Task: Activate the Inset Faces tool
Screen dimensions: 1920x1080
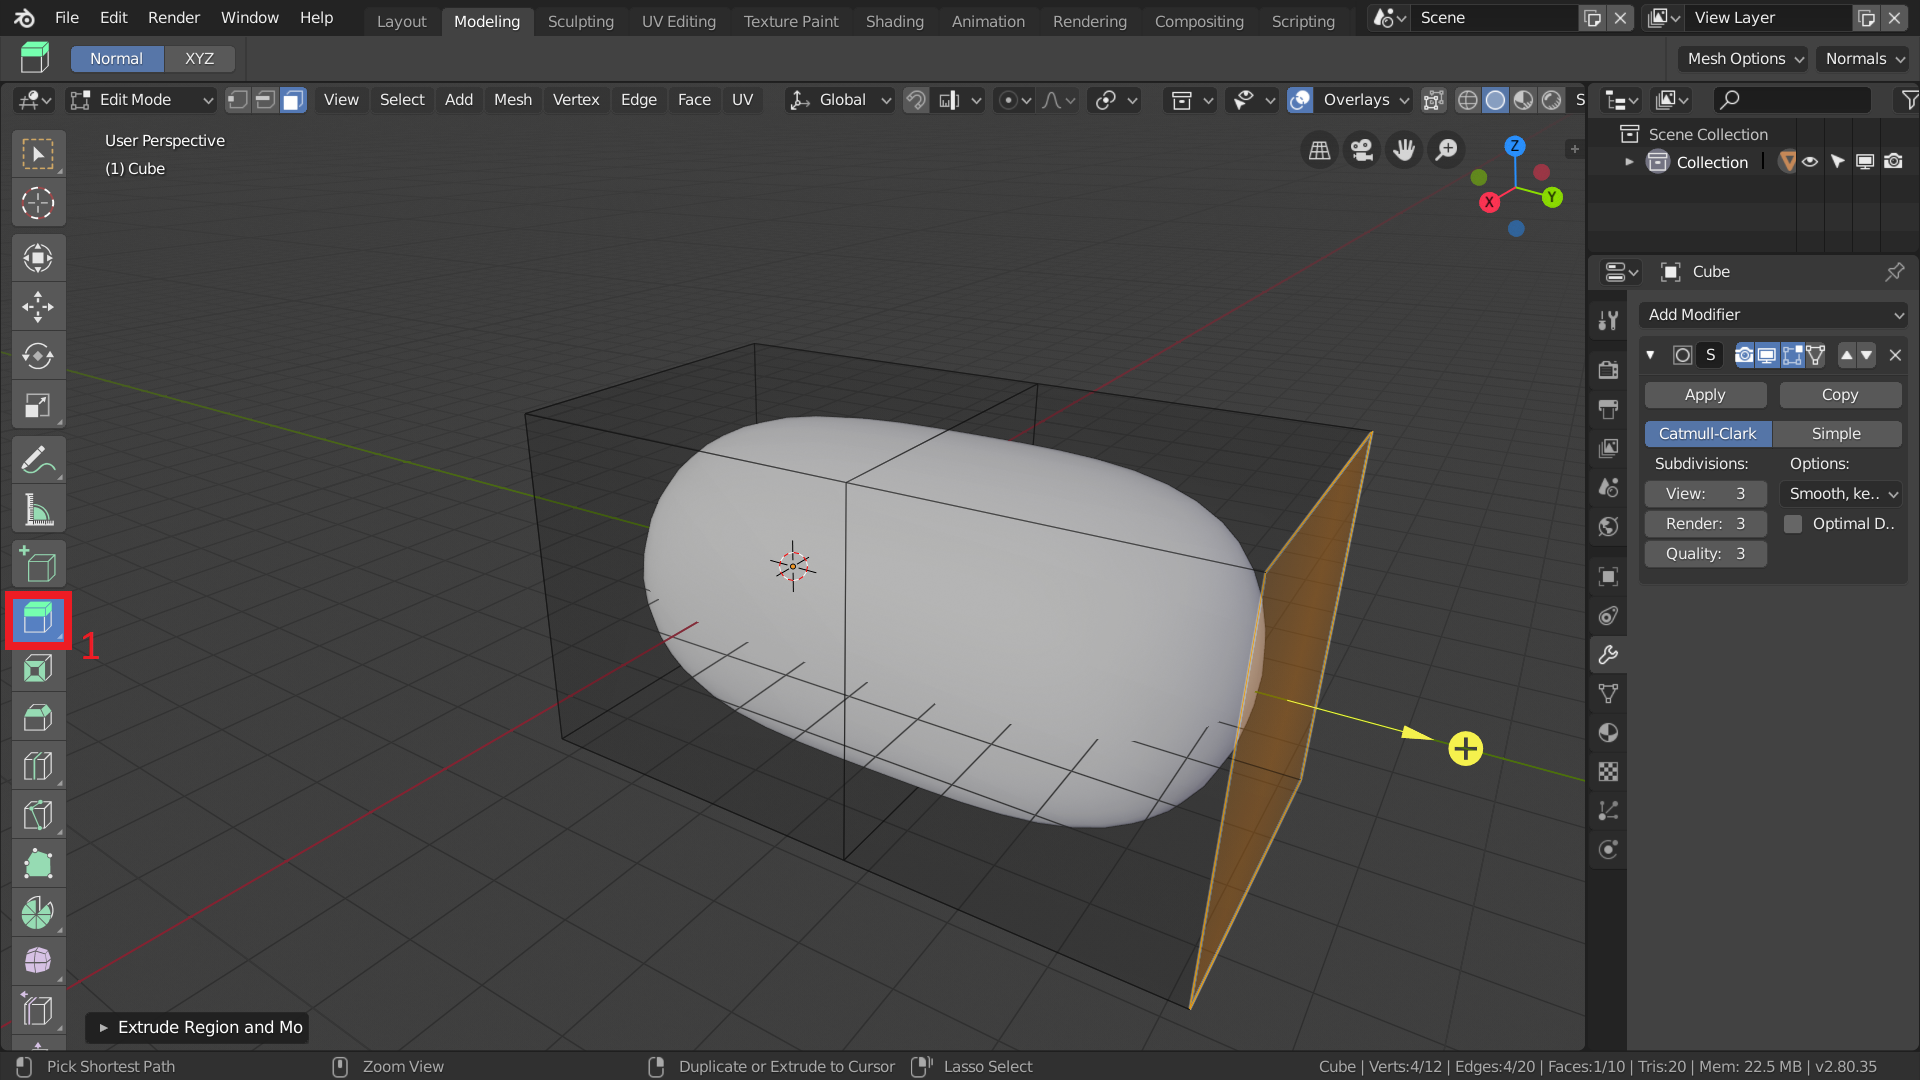Action: 38,668
